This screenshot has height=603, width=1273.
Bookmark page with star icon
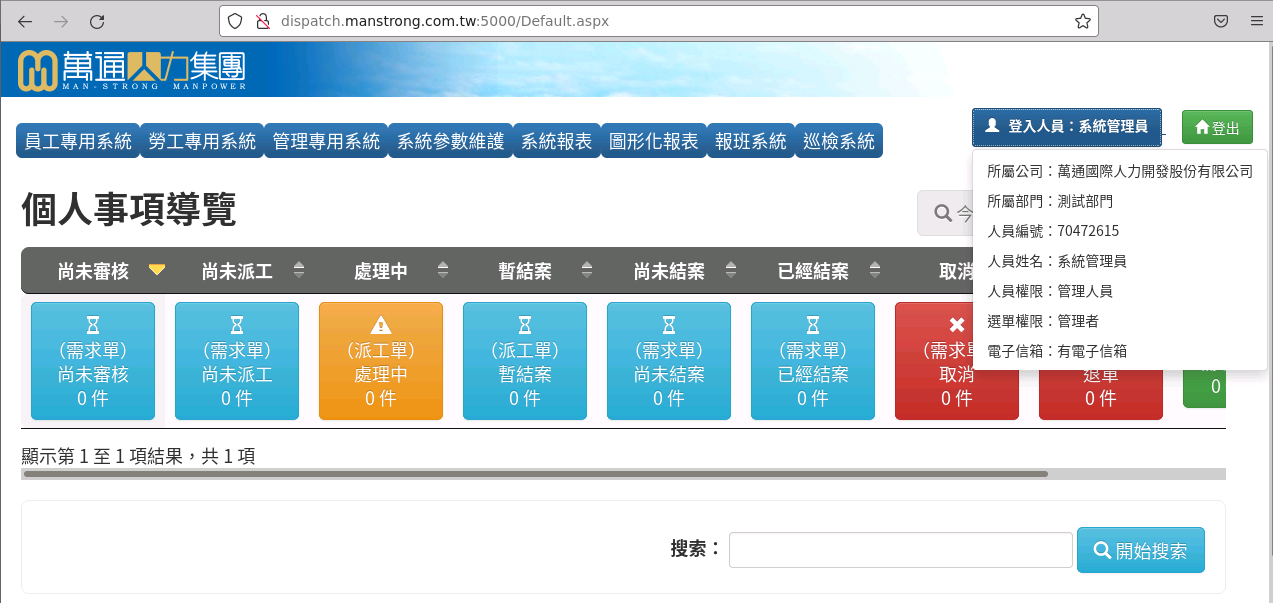(x=1082, y=21)
